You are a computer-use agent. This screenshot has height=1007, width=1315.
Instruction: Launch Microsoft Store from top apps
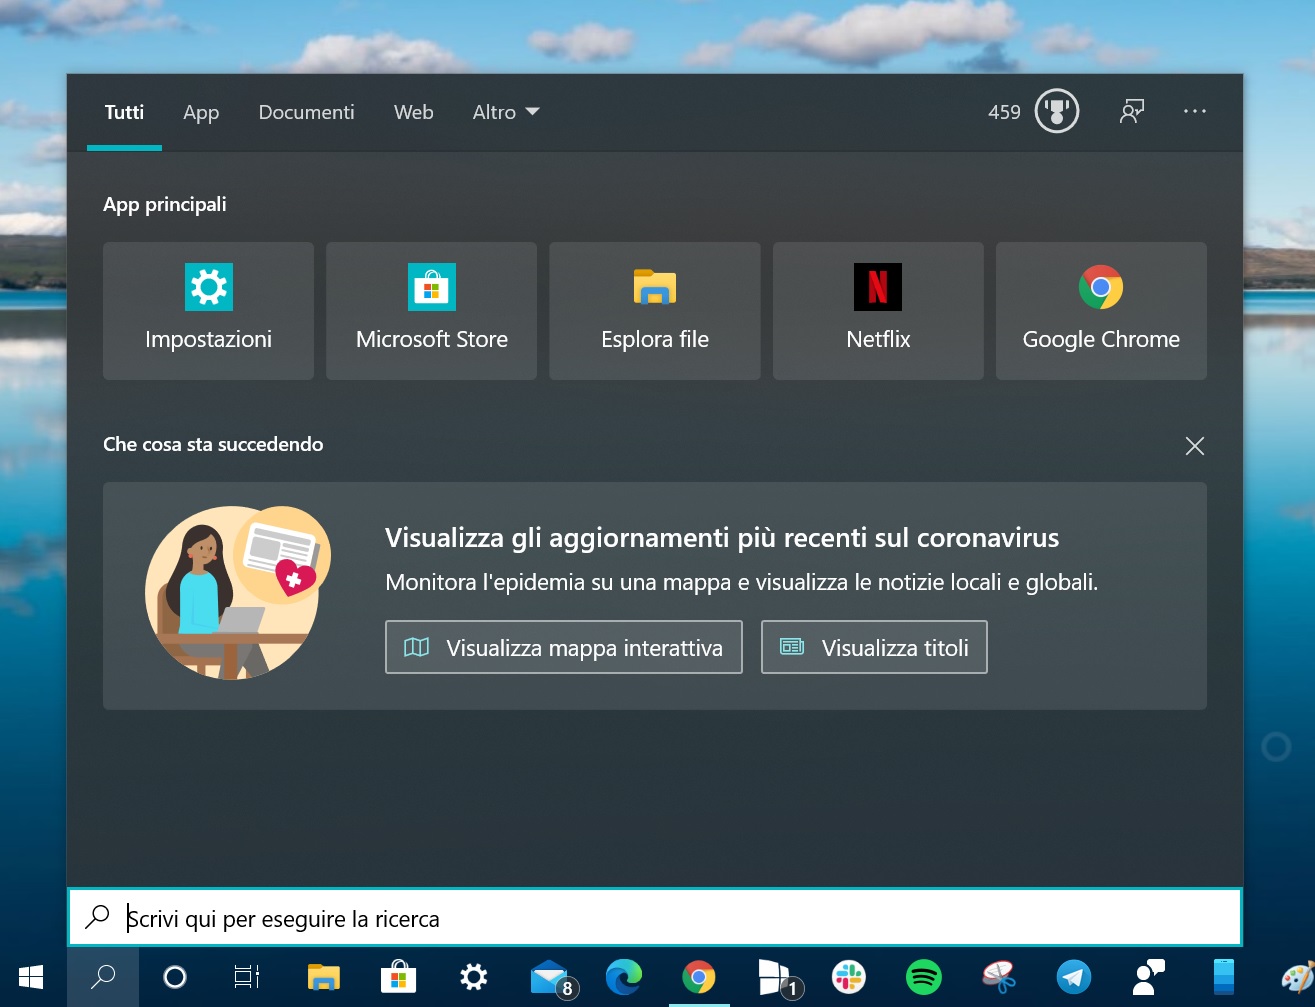click(x=431, y=311)
